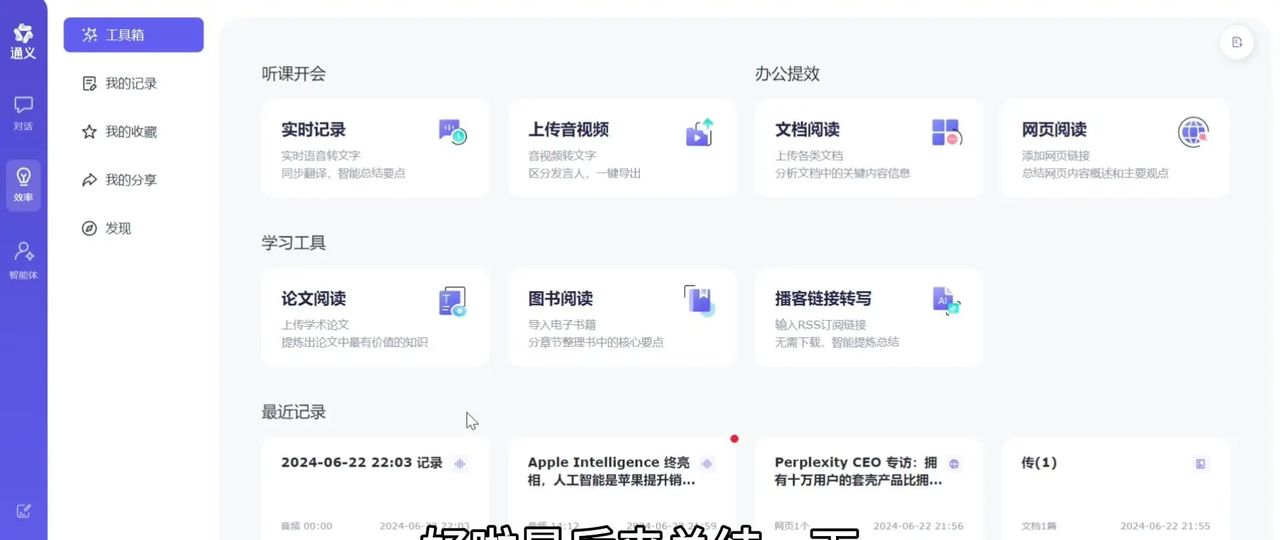Click the 音视频转文字 subtitle
This screenshot has height=540, width=1280.
[x=562, y=156]
